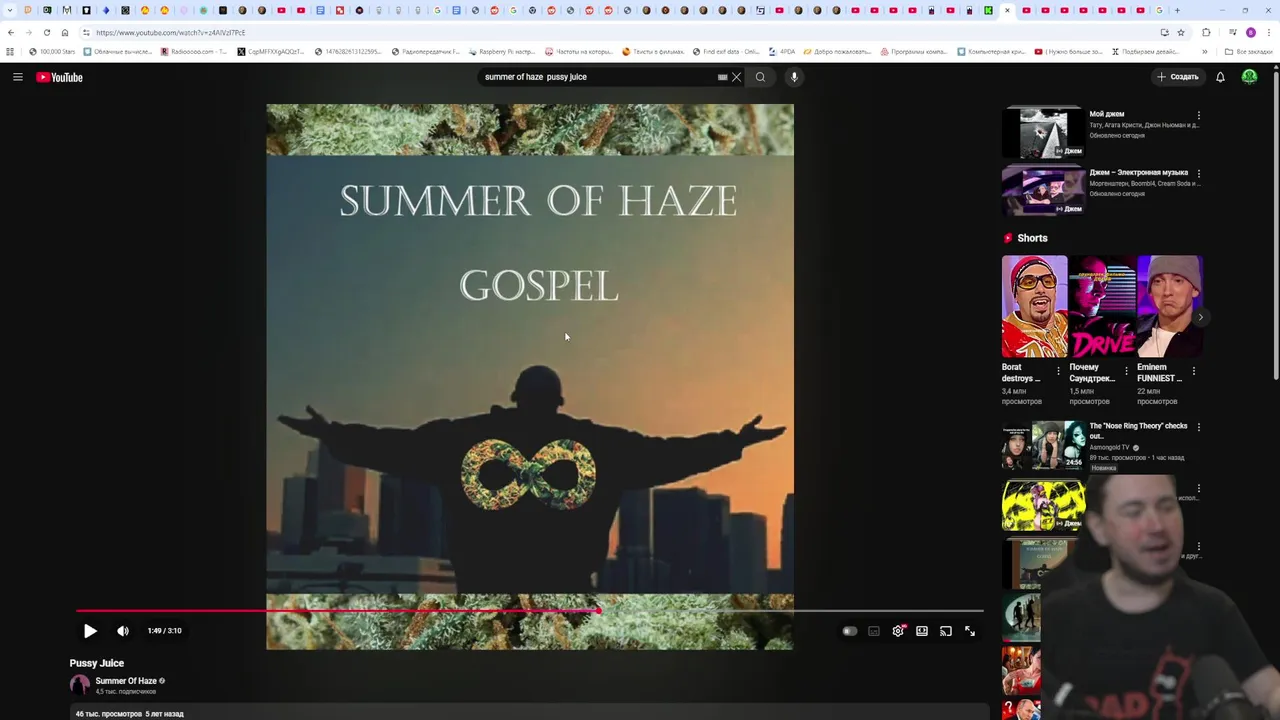1280x720 pixels.
Task: Open the browser three-dot menu
Action: click(x=1269, y=32)
